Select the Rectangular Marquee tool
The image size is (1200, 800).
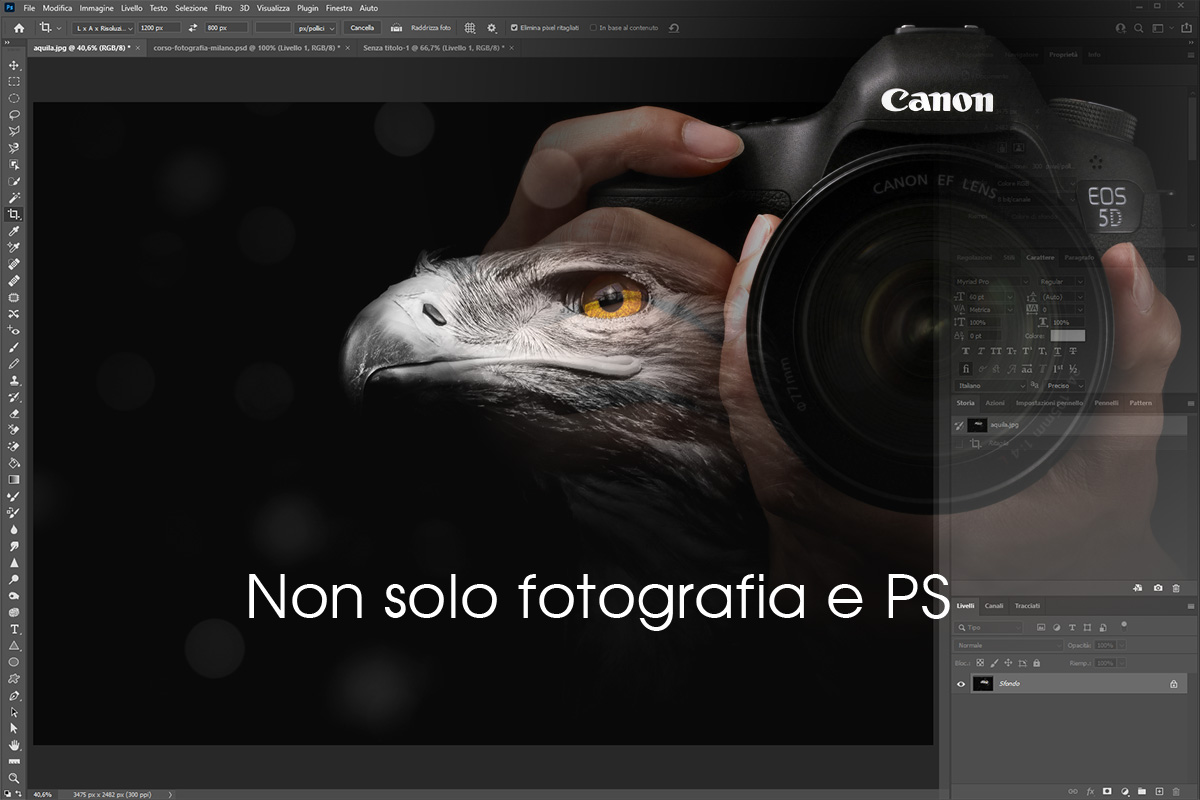point(14,82)
